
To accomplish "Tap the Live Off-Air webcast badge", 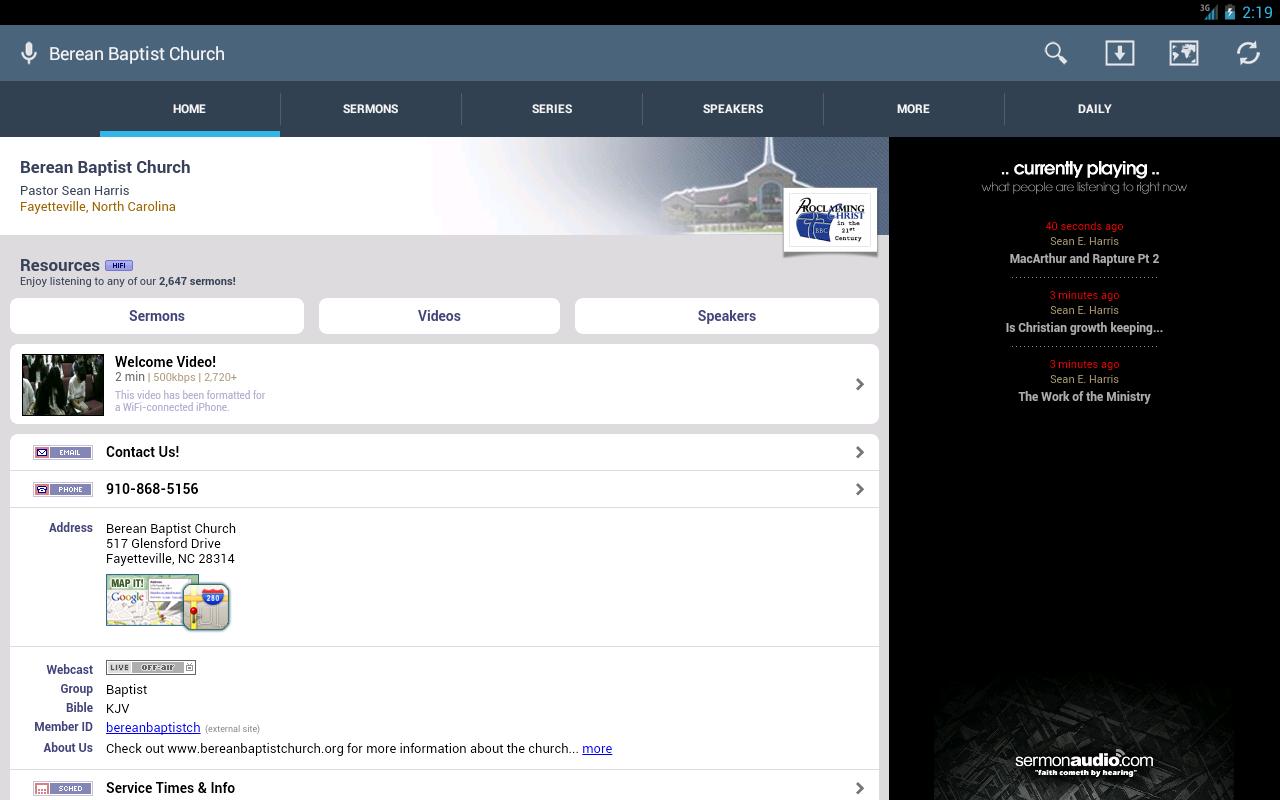I will (x=151, y=667).
